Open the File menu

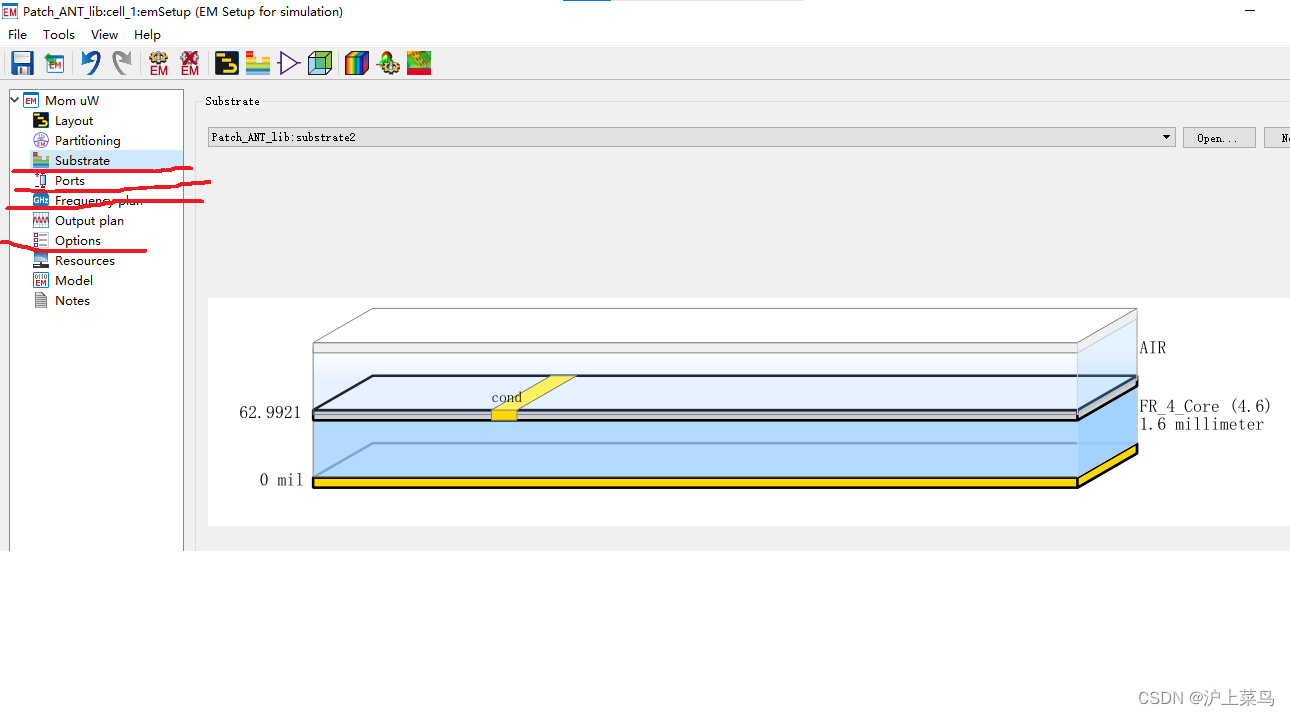point(18,34)
